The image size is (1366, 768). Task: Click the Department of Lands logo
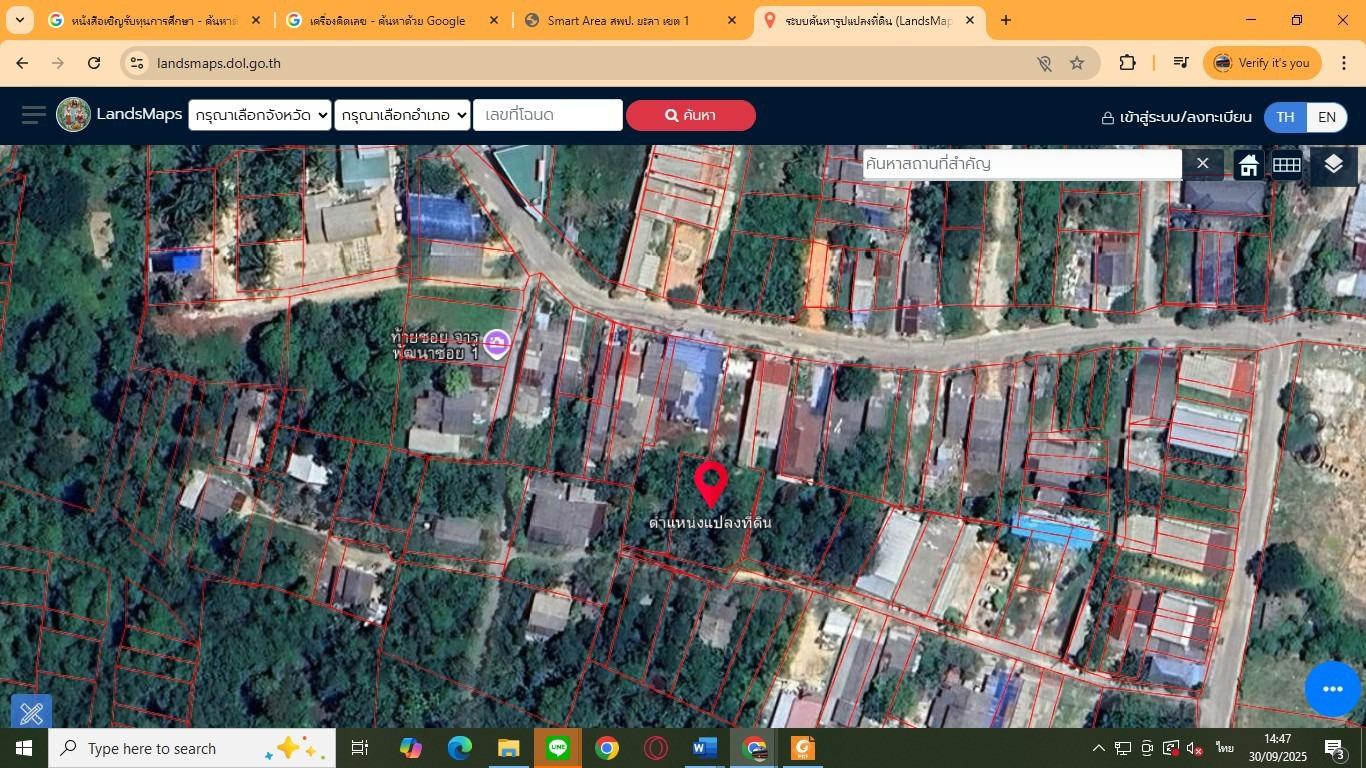click(73, 115)
